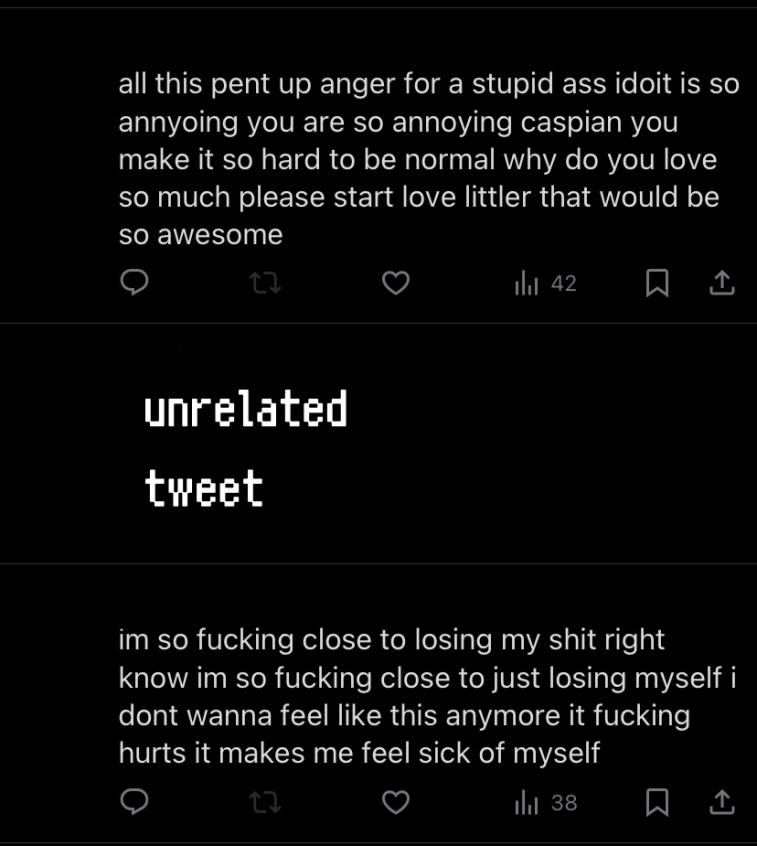757x846 pixels.
Task: Open the middle unrelated tweet
Action: pyautogui.click(x=378, y=443)
